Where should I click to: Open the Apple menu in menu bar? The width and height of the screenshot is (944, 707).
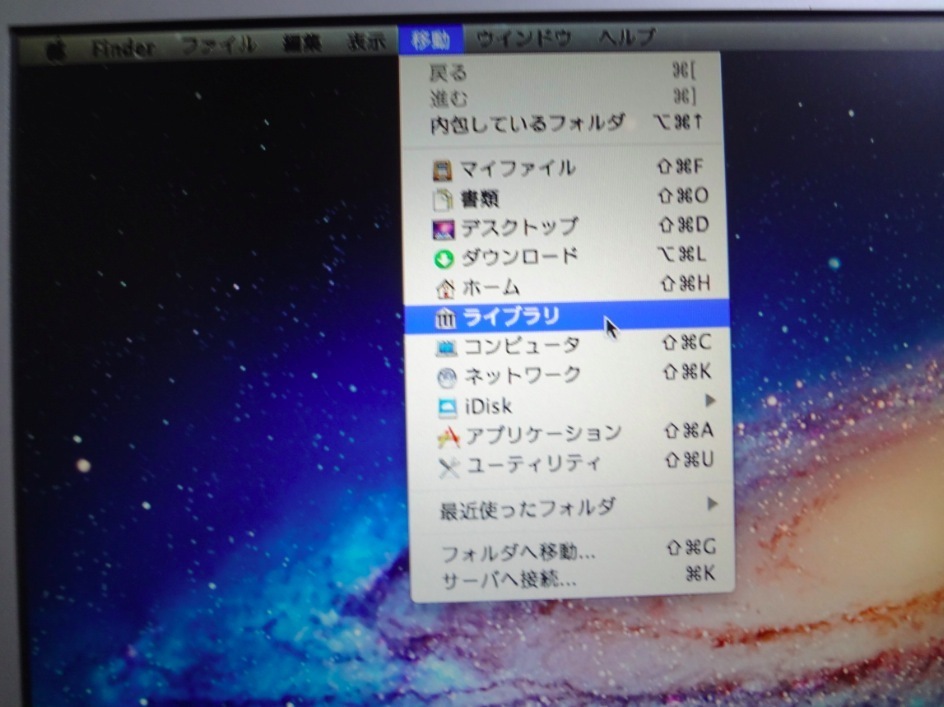tap(56, 47)
